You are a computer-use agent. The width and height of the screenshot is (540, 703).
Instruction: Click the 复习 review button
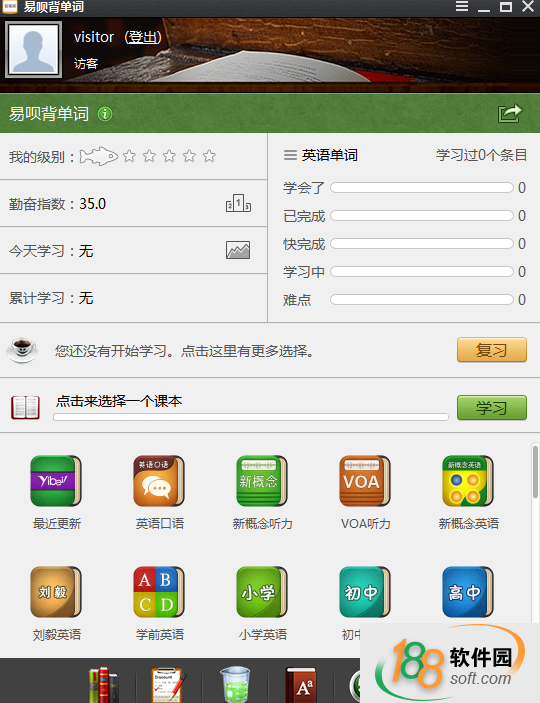pyautogui.click(x=492, y=350)
